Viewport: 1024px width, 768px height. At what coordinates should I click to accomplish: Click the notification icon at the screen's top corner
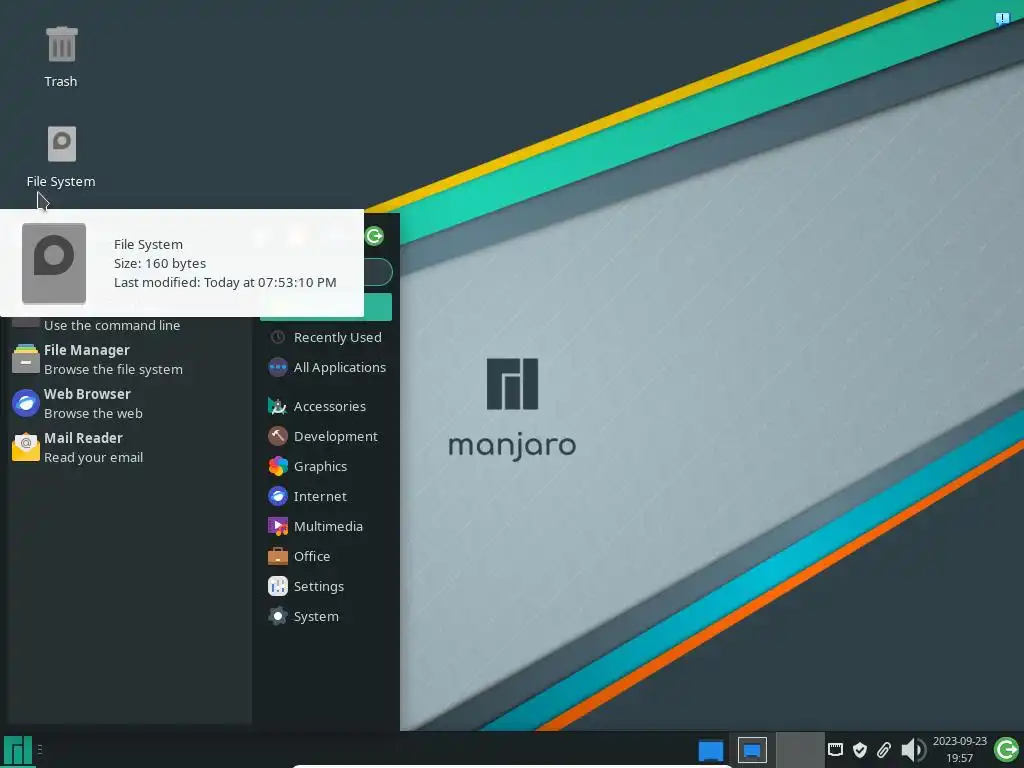click(x=1002, y=18)
